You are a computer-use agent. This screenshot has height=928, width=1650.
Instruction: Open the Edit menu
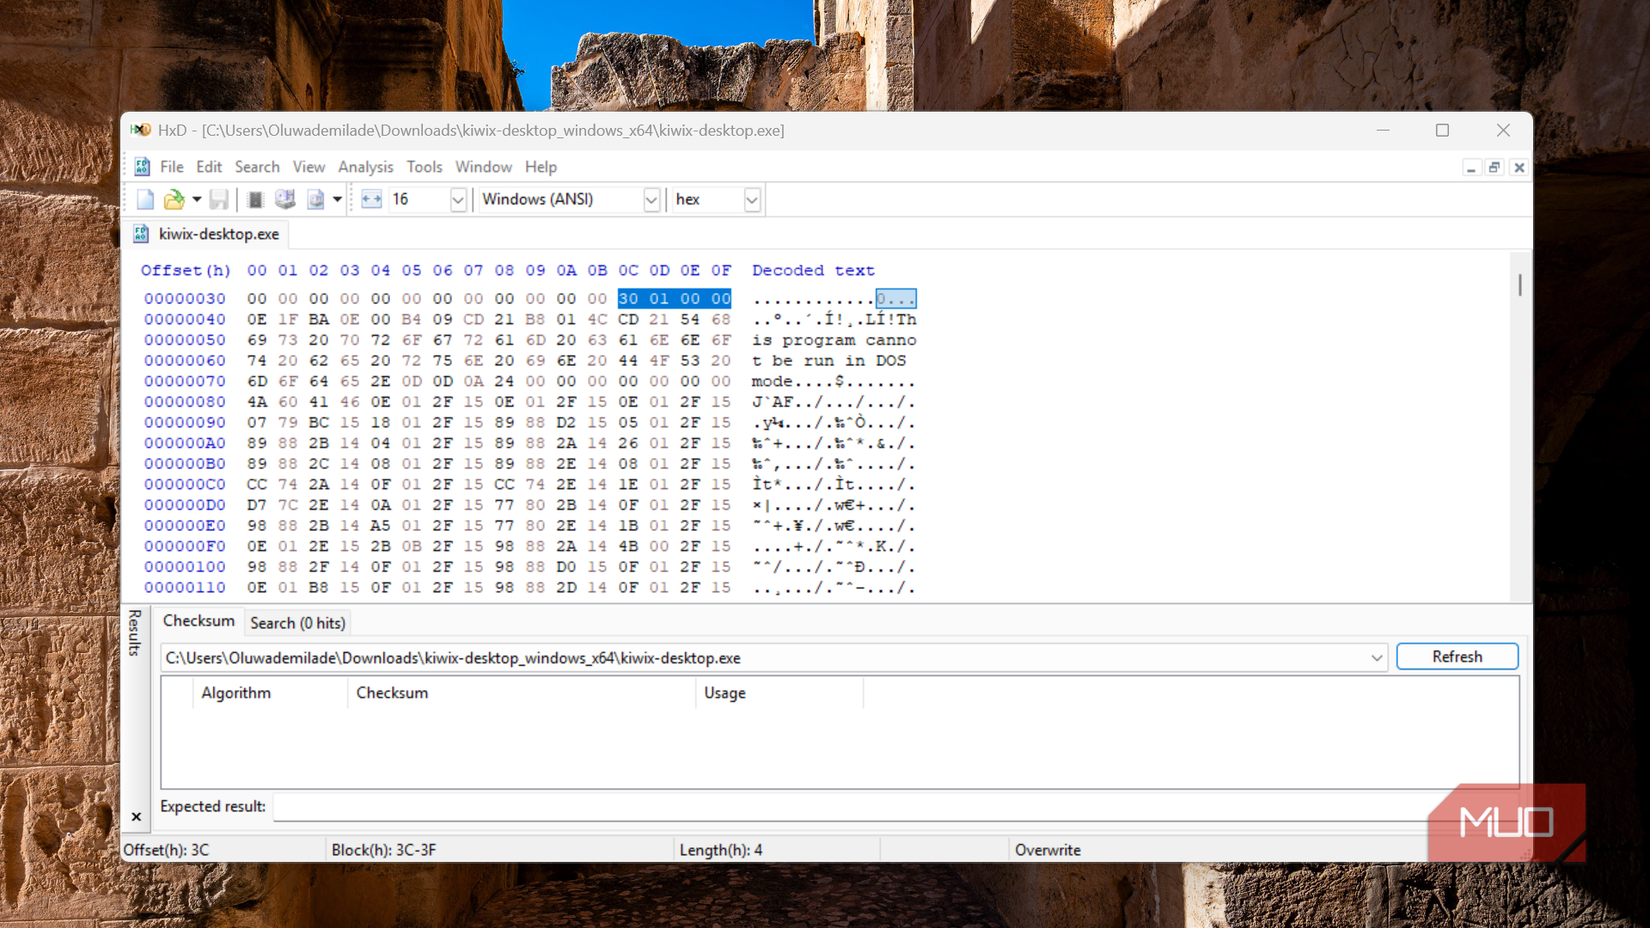point(209,167)
